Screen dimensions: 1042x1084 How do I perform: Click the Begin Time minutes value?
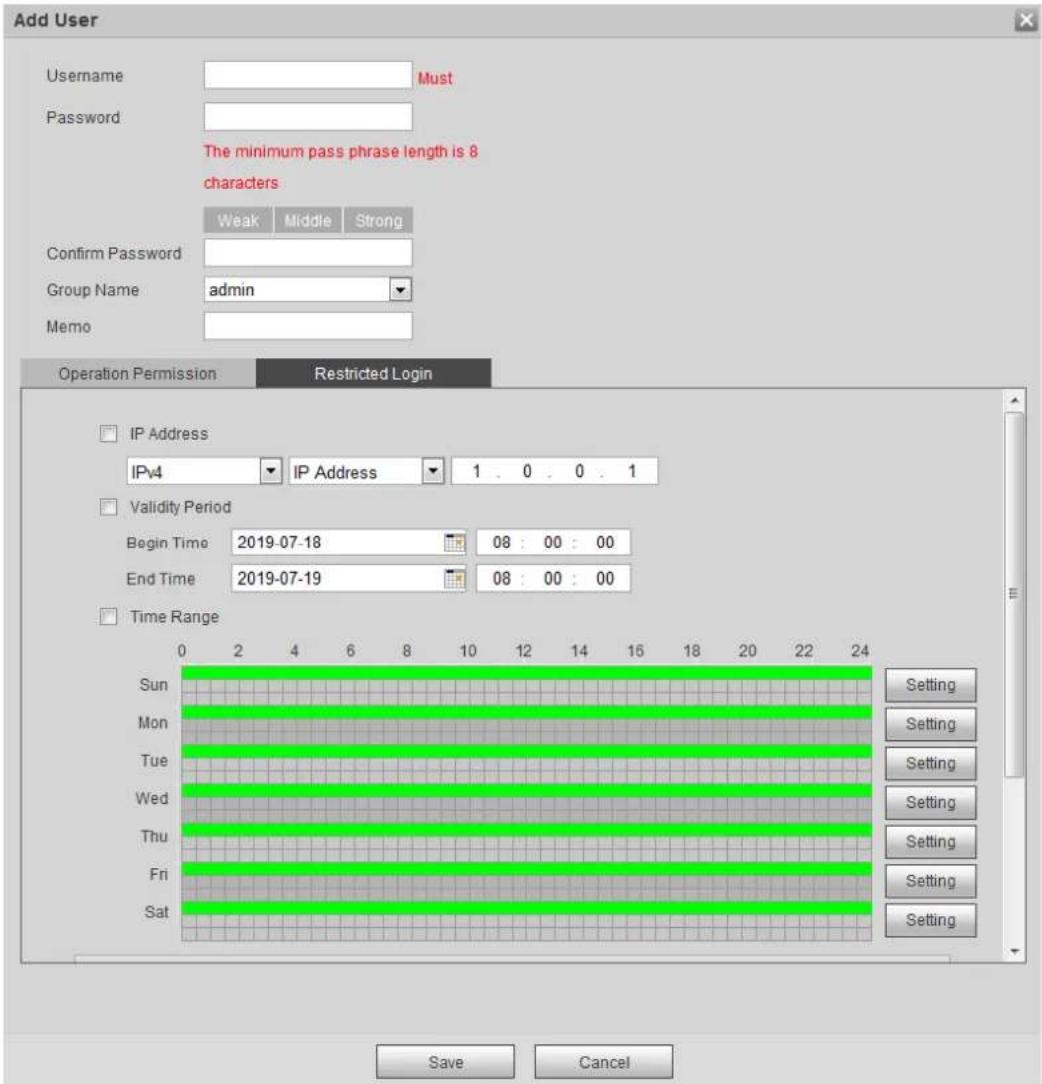(x=552, y=543)
